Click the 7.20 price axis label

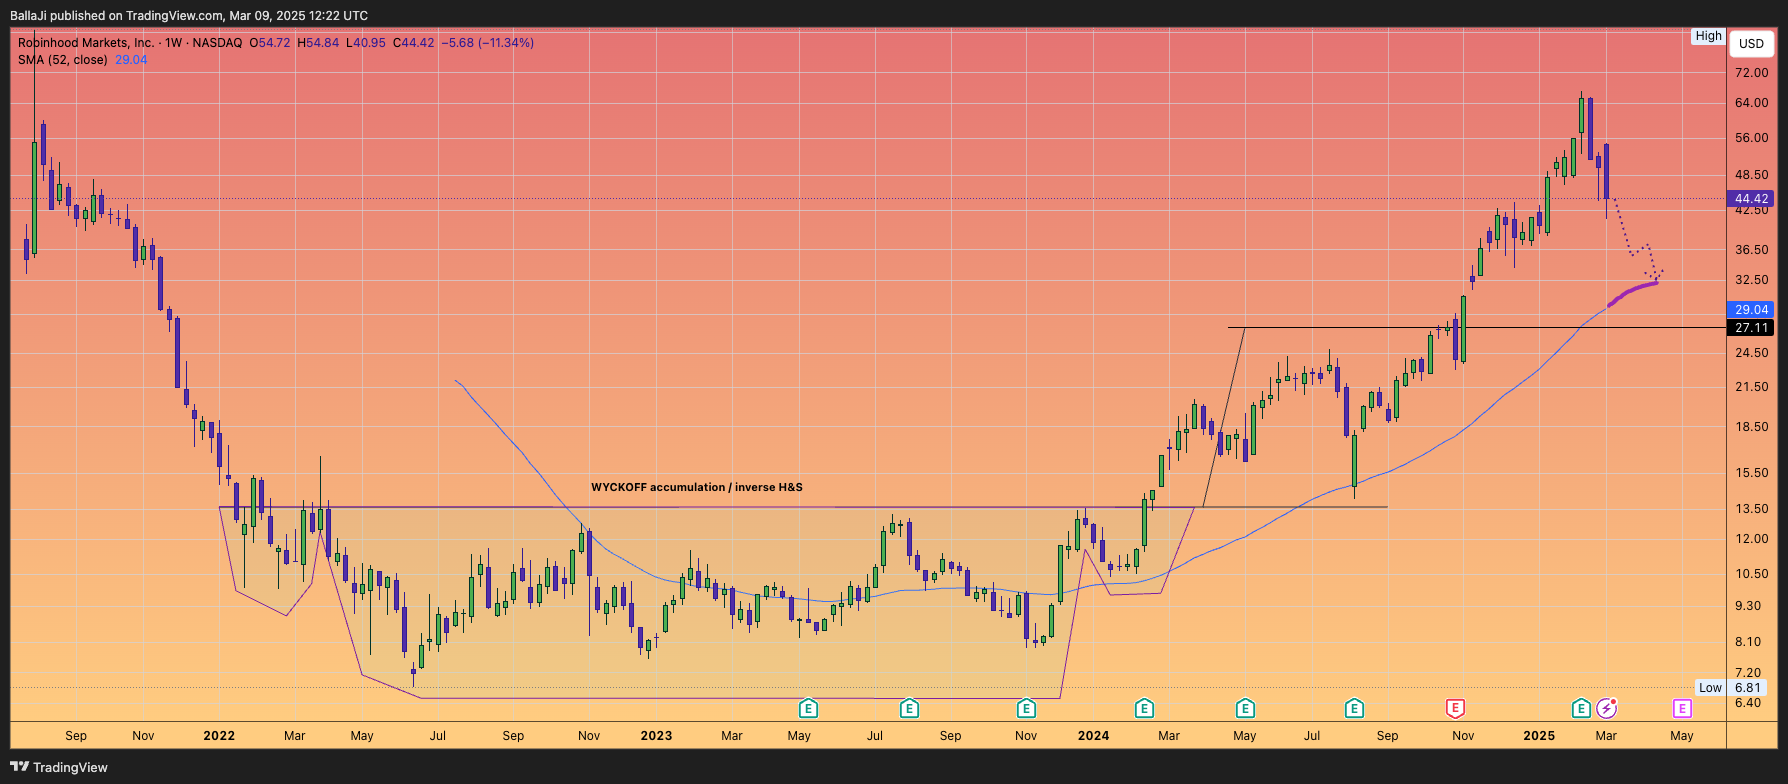pos(1748,673)
